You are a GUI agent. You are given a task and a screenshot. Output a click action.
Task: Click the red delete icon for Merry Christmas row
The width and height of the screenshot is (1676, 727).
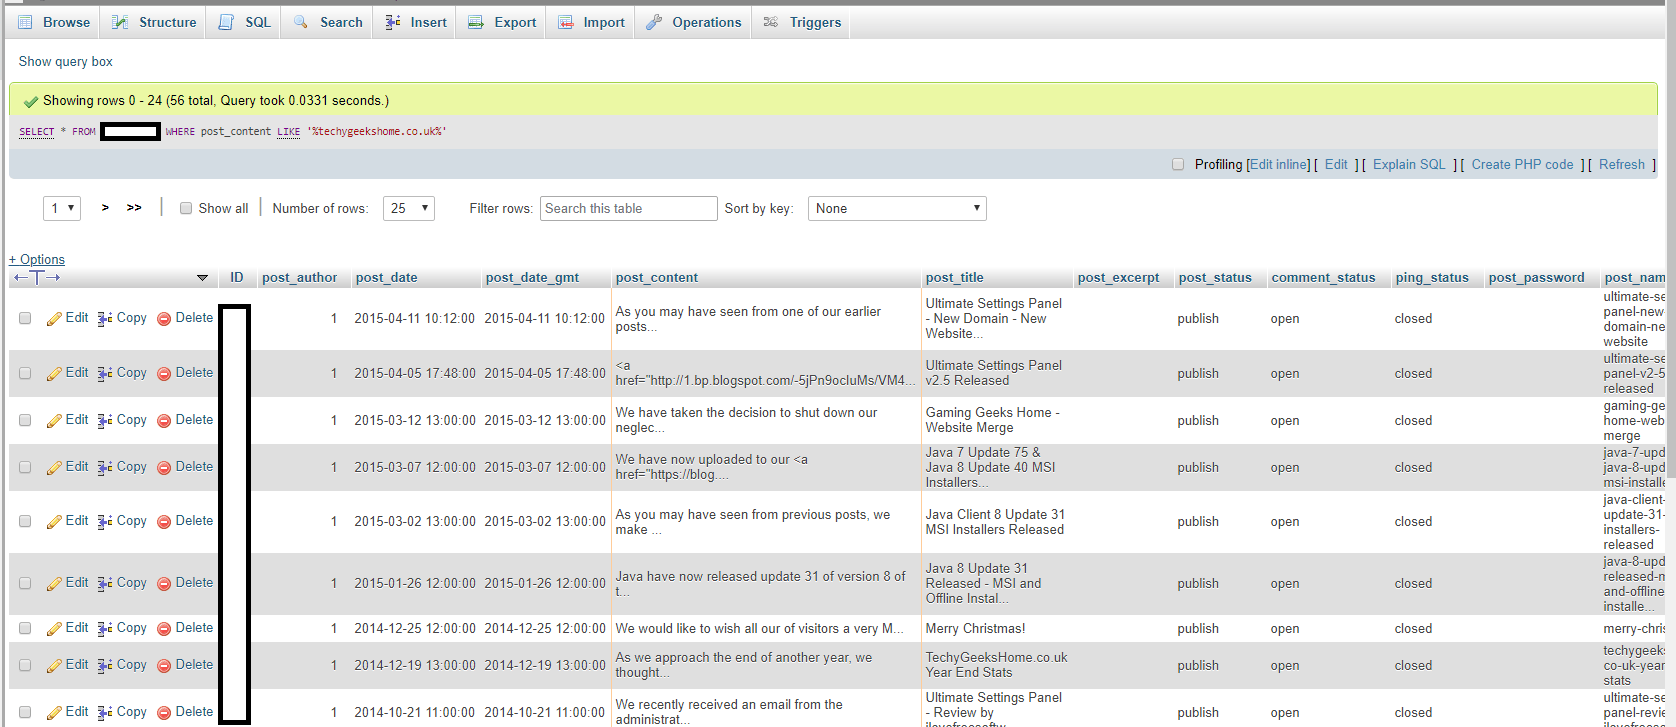tap(164, 629)
